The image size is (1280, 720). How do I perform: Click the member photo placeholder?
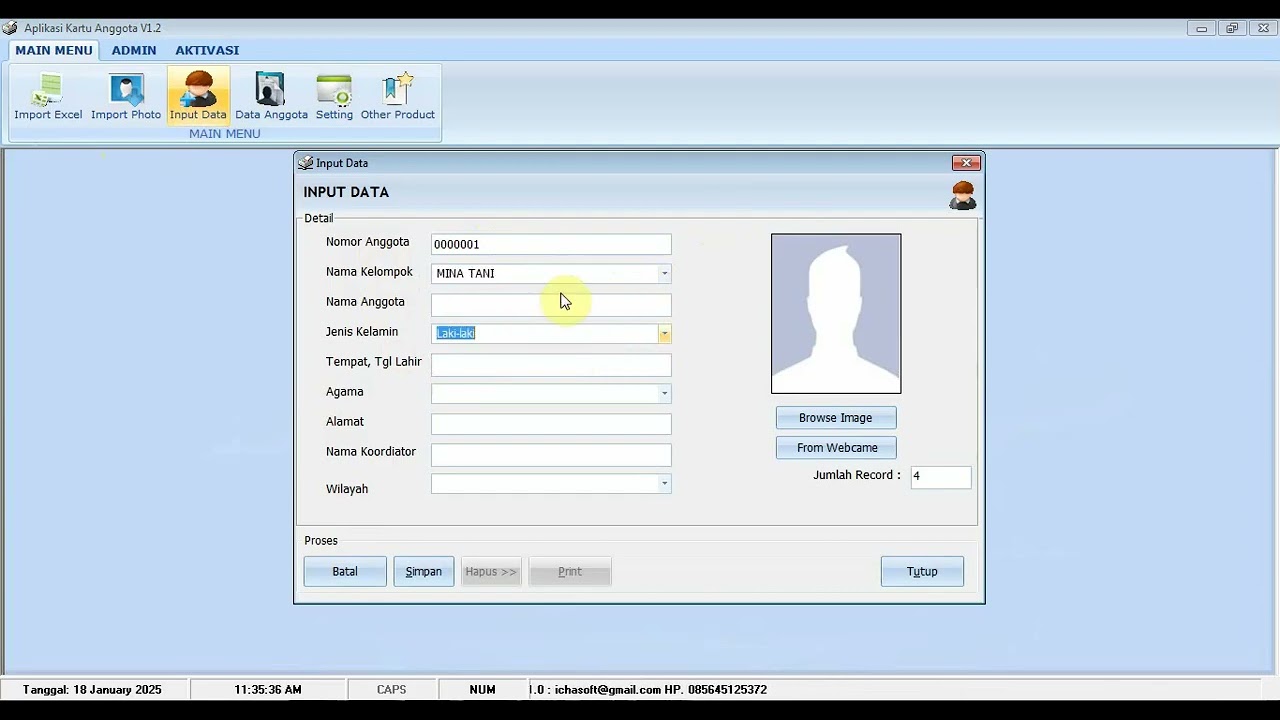(836, 314)
